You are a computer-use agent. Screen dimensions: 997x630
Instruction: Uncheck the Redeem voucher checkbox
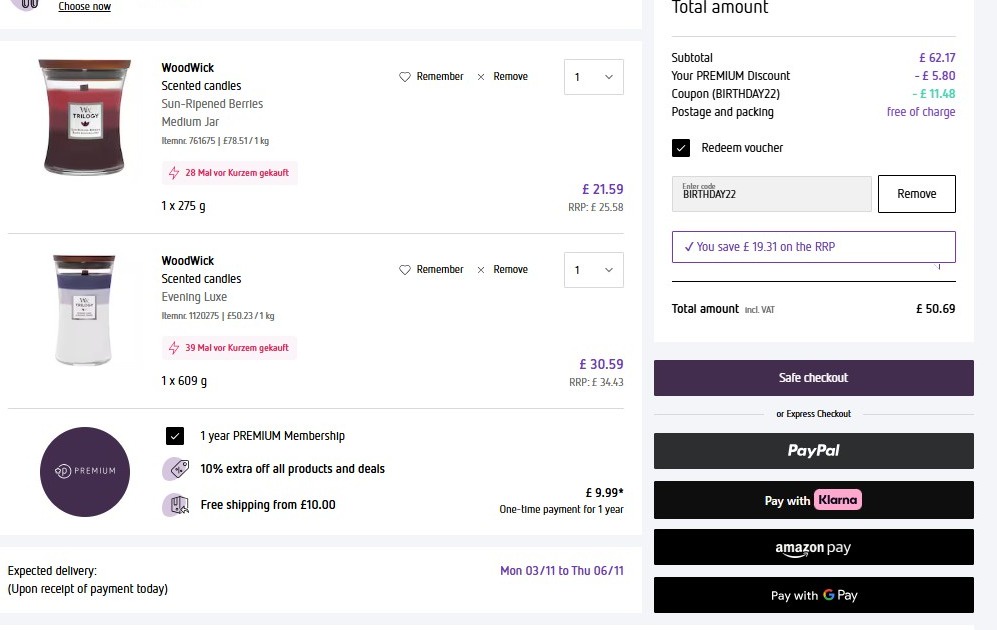point(681,148)
